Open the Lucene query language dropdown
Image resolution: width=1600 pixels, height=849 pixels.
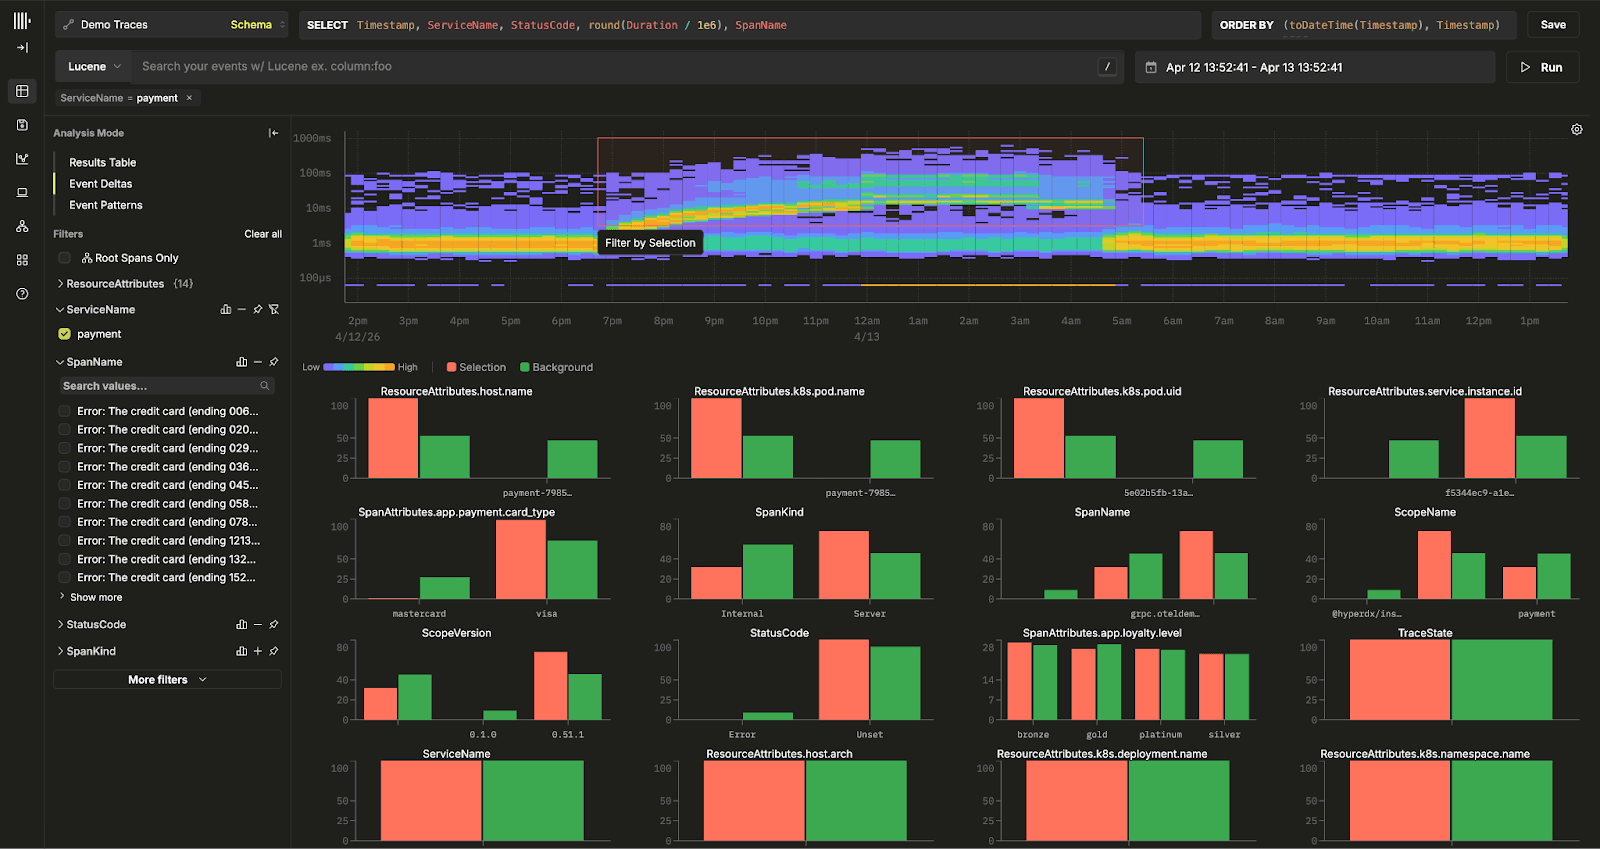94,67
